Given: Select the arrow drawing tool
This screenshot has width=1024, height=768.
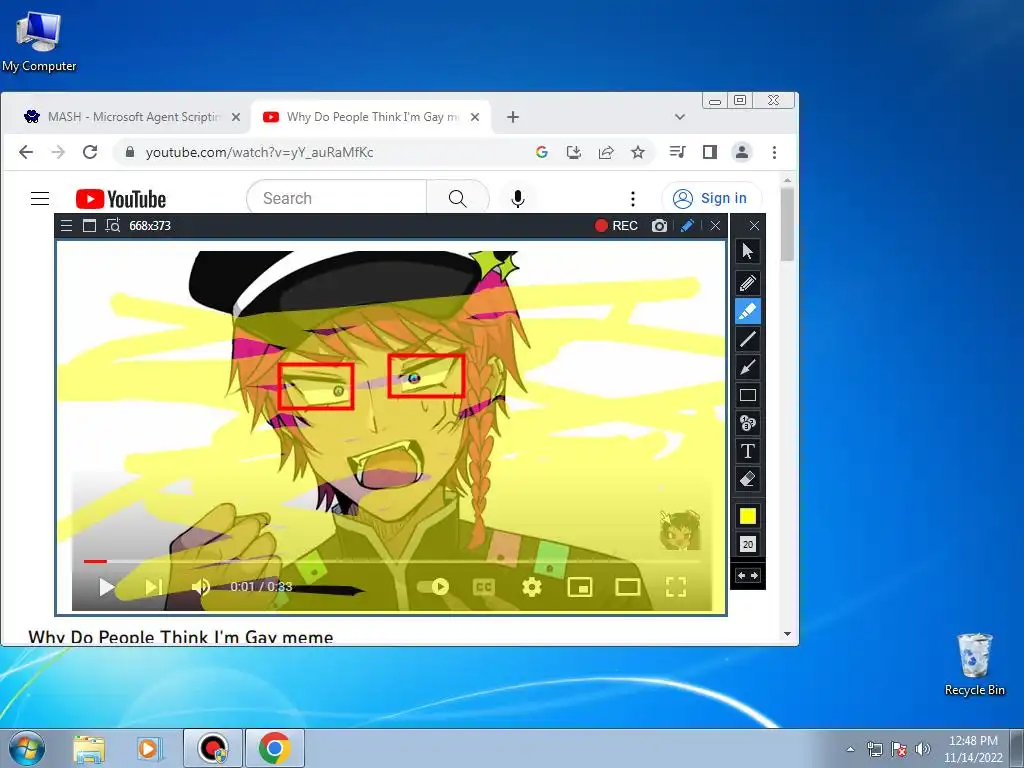Looking at the screenshot, I should 748,367.
